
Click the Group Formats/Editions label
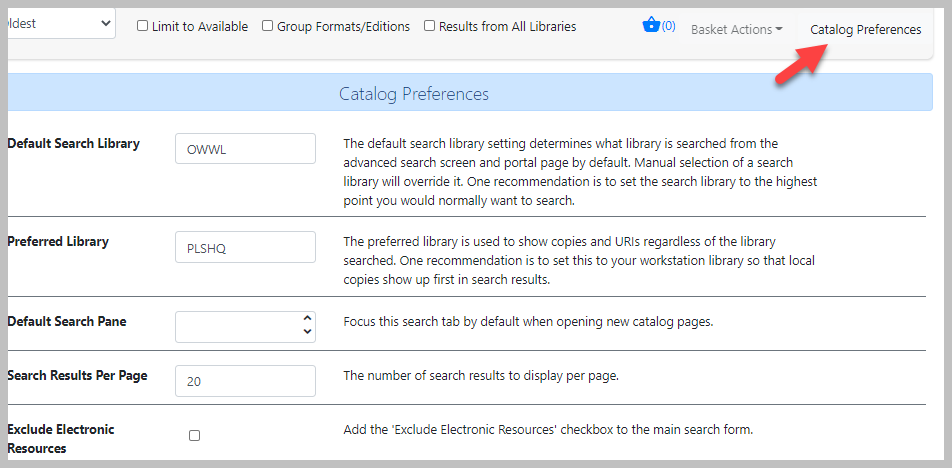pos(343,27)
